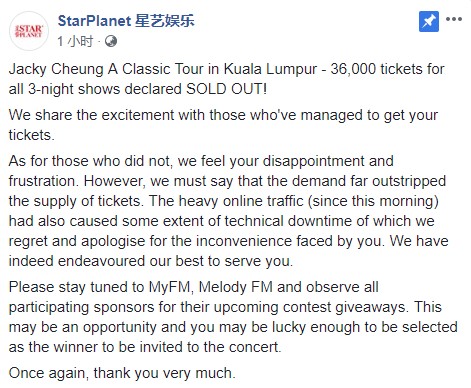Click paragraph starting As for those who

229,211
